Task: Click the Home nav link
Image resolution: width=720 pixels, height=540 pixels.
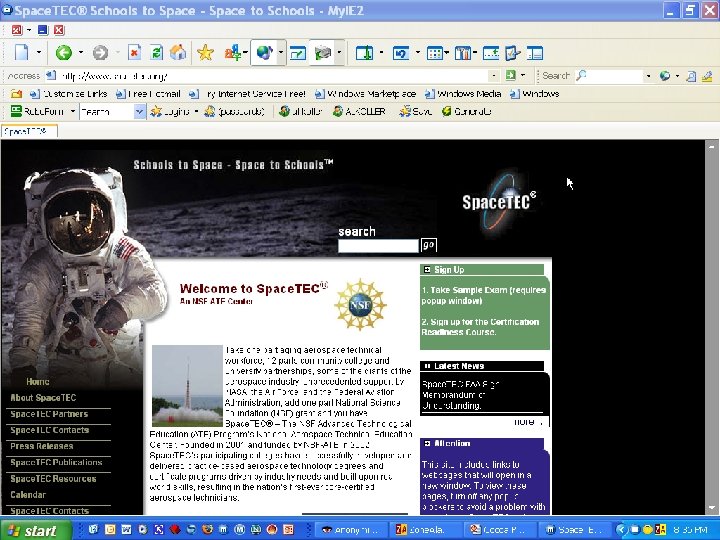Action: [x=38, y=382]
